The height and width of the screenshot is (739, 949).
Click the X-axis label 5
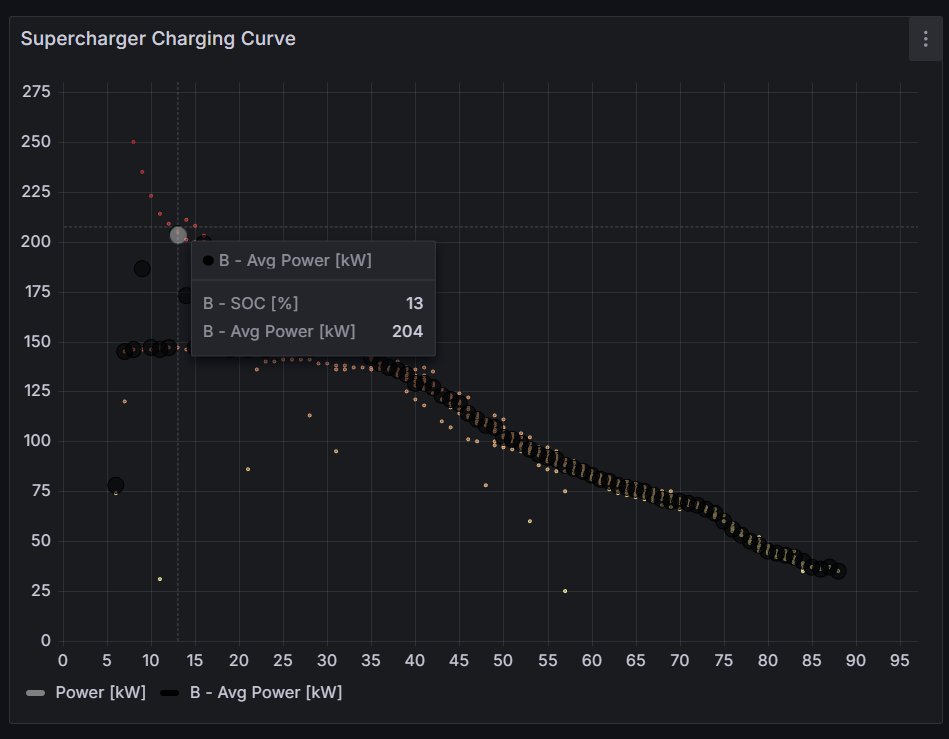(x=107, y=660)
